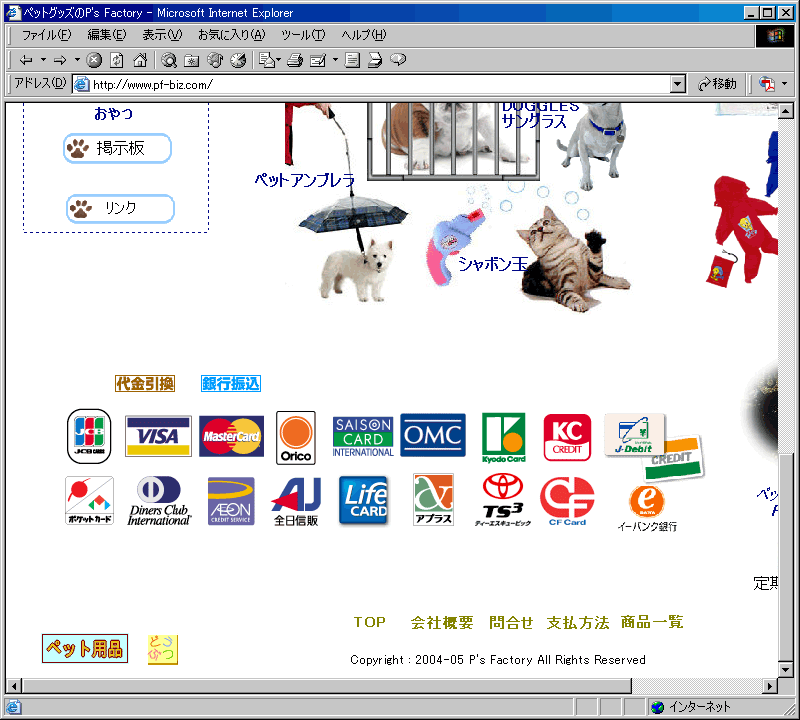800x720 pixels.
Task: Click the Toyota TS3 card logo
Action: (x=503, y=500)
